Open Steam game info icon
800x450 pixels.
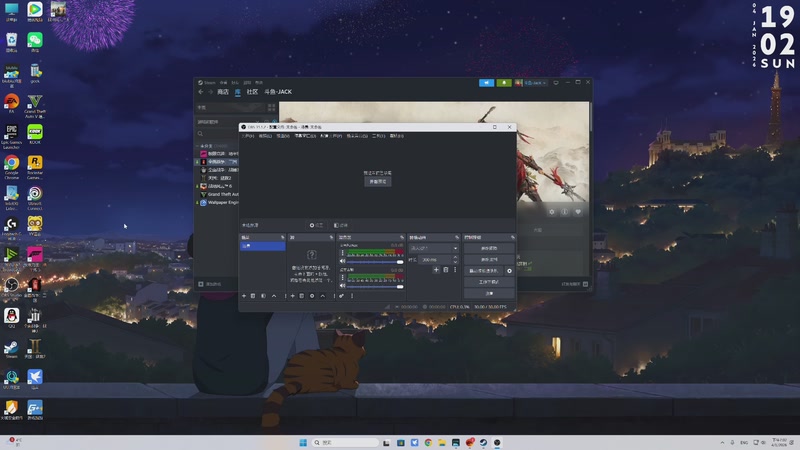point(564,212)
